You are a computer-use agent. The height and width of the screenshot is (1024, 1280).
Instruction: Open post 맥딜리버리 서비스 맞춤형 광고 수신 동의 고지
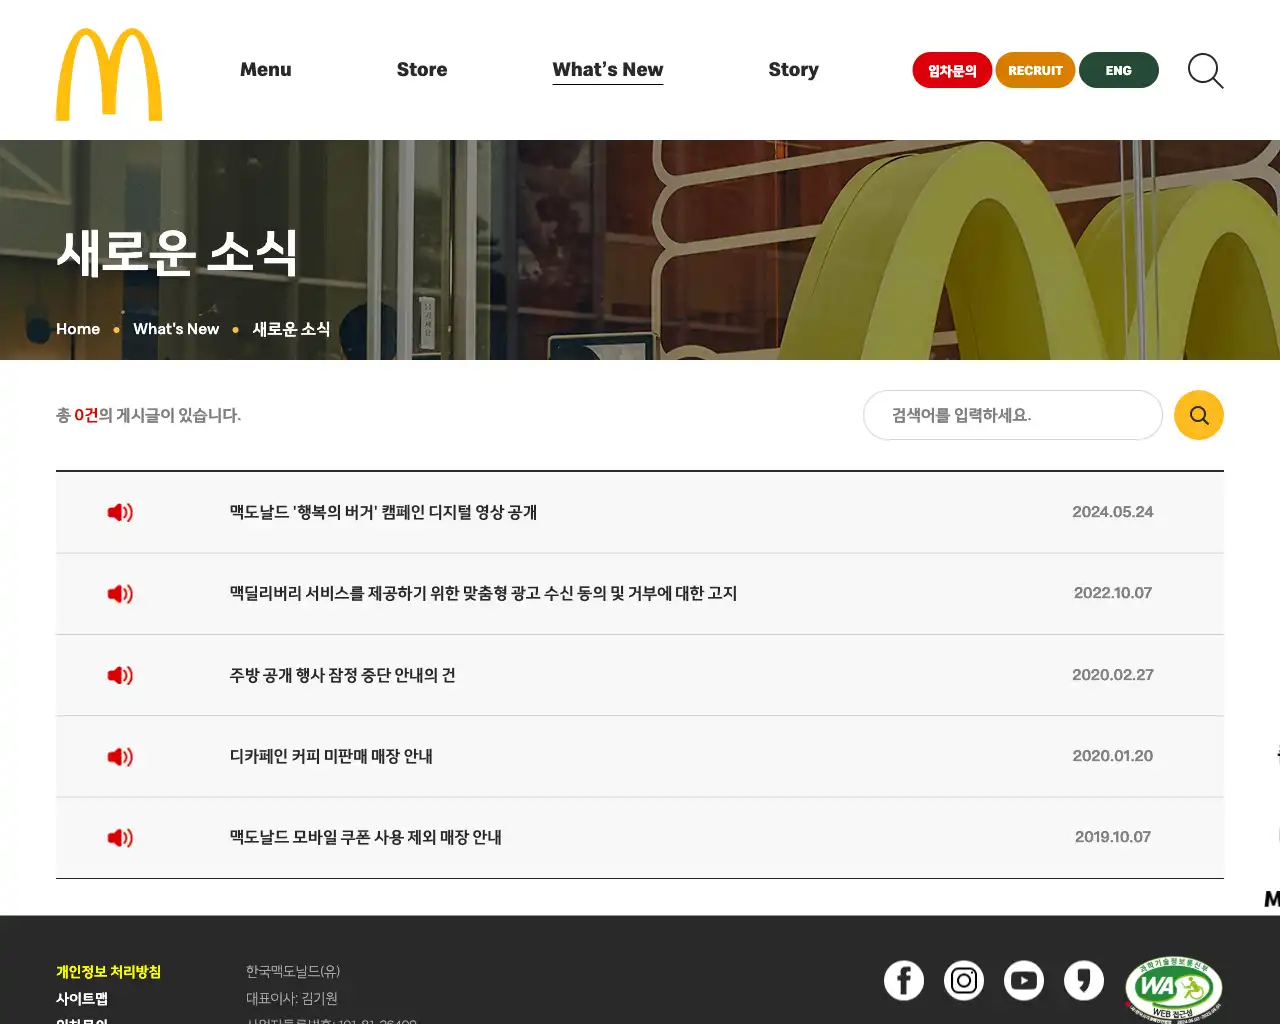point(483,594)
